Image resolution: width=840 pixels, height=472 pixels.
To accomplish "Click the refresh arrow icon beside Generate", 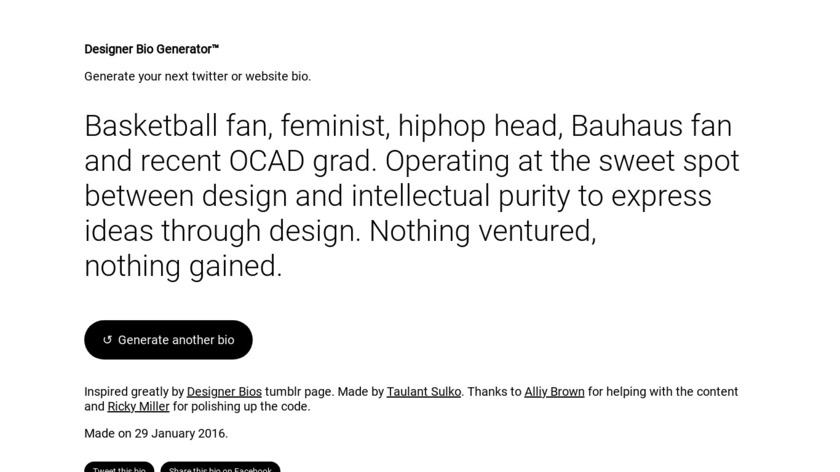I will [108, 340].
